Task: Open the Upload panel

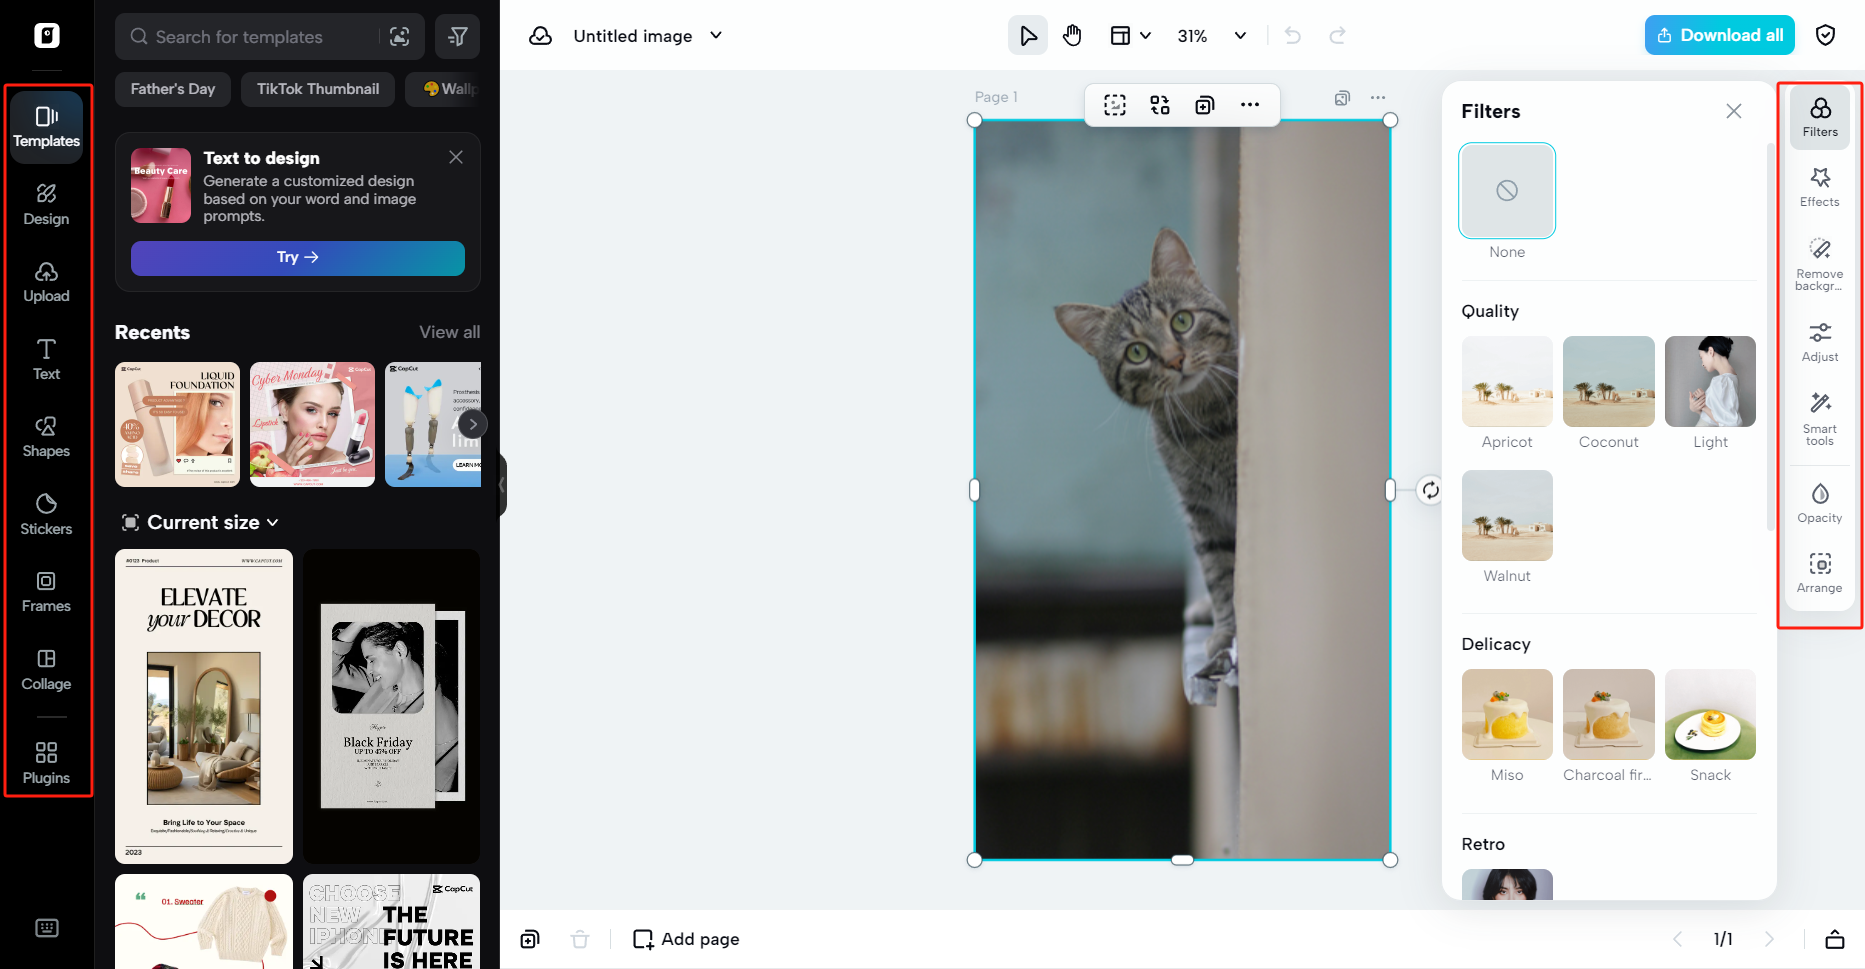Action: tap(46, 281)
